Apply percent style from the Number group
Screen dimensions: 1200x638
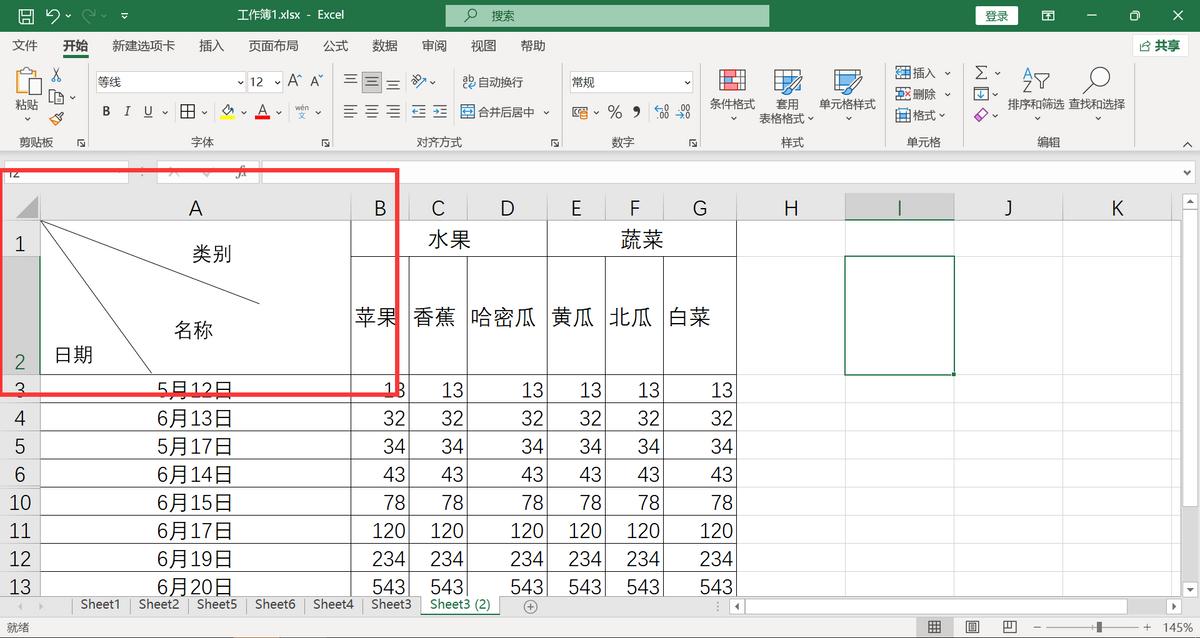coord(615,112)
